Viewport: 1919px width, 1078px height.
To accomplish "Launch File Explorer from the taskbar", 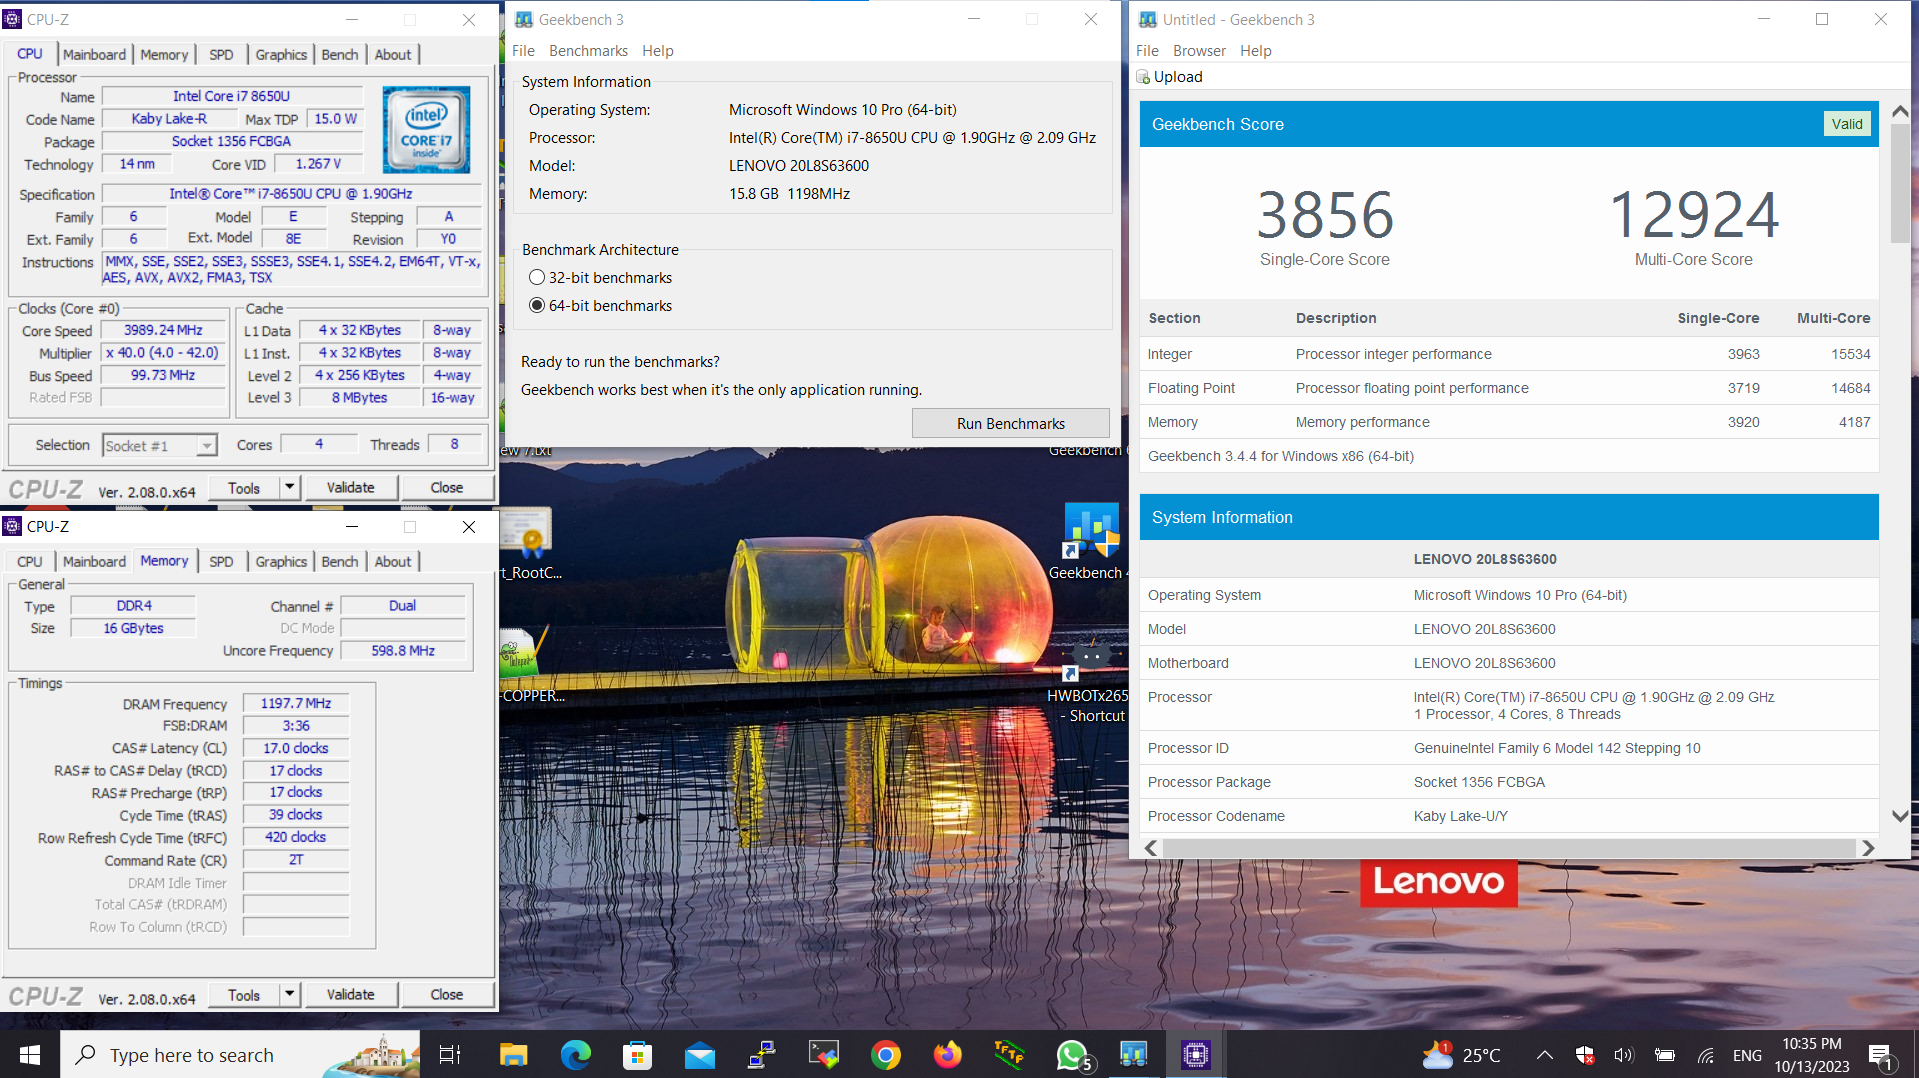I will [x=513, y=1054].
